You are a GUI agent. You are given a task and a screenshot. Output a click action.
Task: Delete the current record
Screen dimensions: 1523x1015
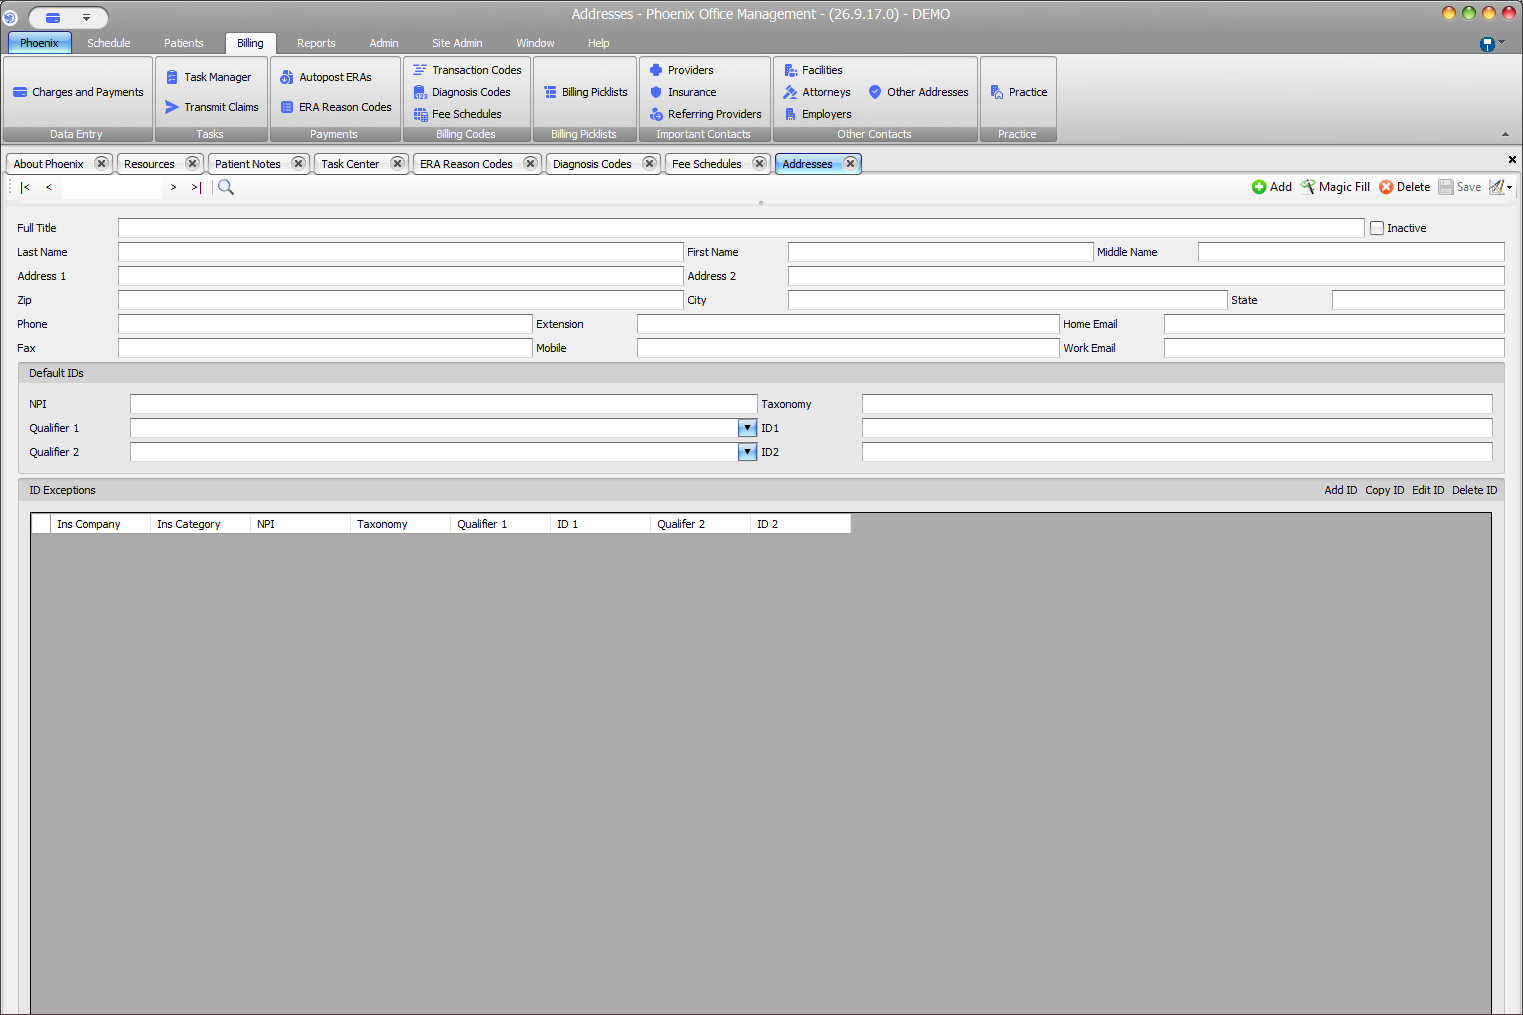1405,187
